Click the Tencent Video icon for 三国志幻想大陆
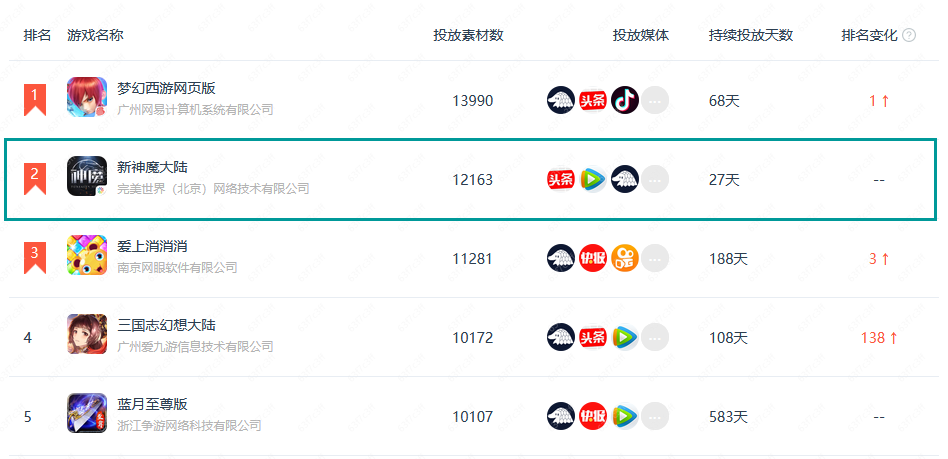 pos(625,337)
